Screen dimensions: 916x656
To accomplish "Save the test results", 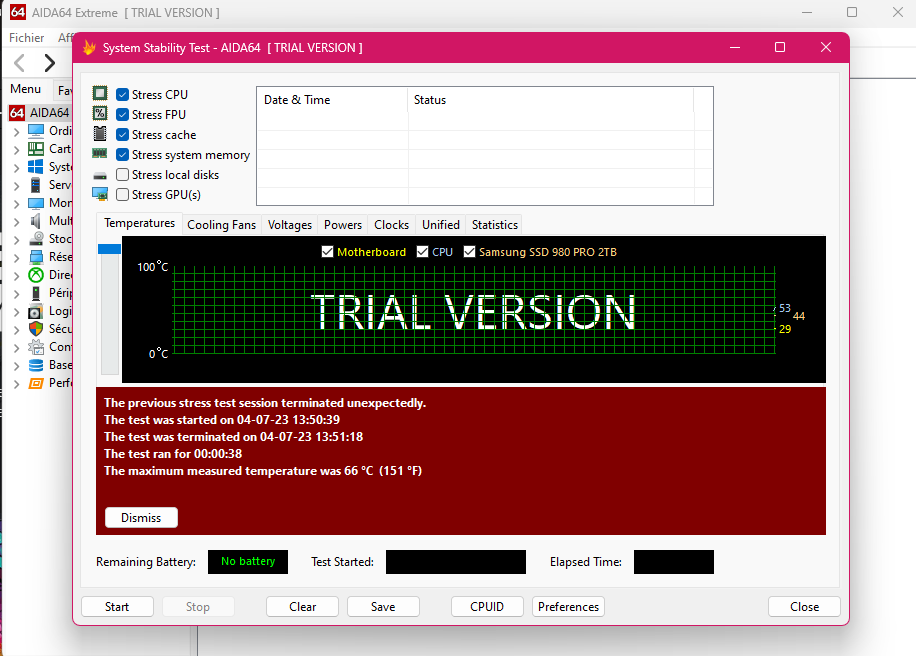I will [x=383, y=606].
